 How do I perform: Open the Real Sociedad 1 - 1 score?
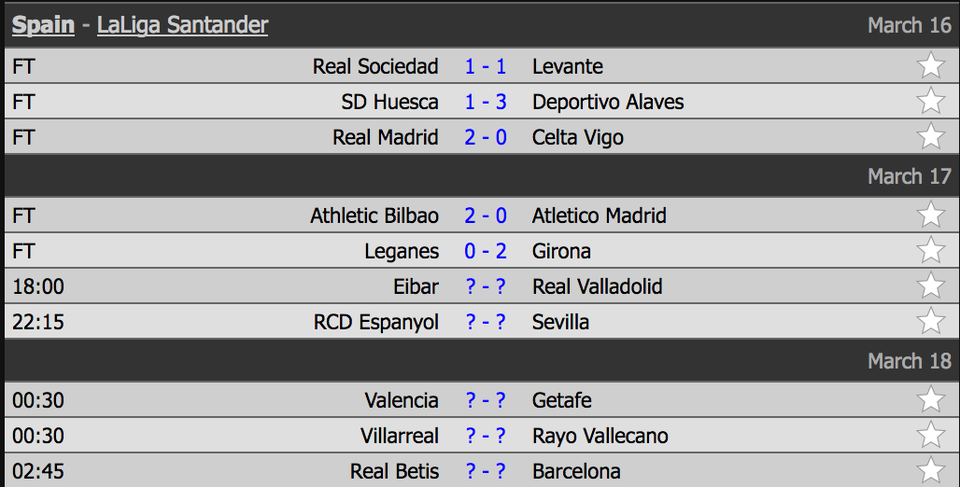coord(485,67)
